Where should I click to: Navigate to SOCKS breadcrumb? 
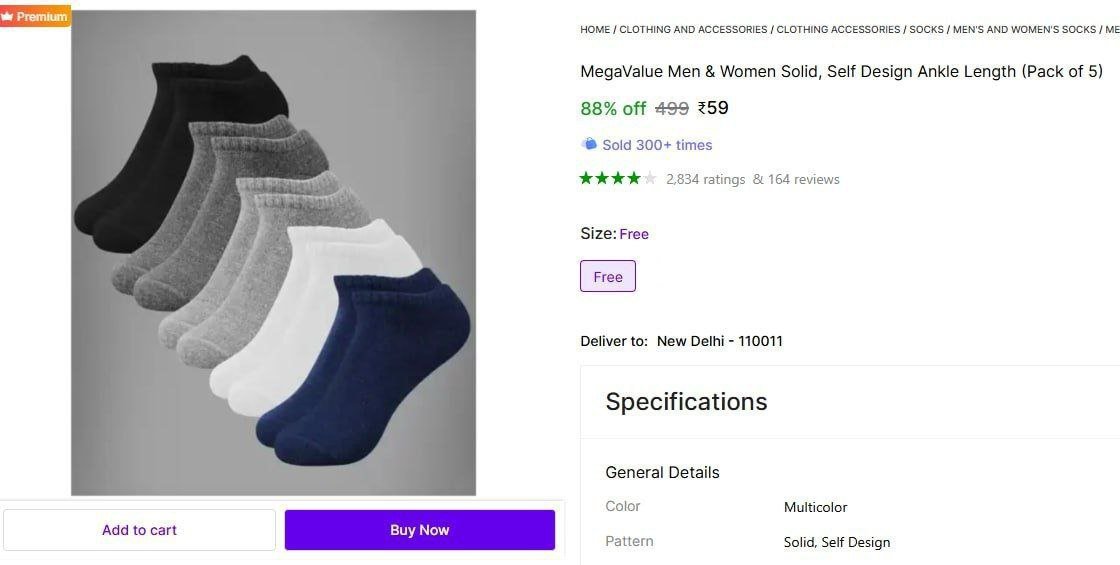point(926,30)
